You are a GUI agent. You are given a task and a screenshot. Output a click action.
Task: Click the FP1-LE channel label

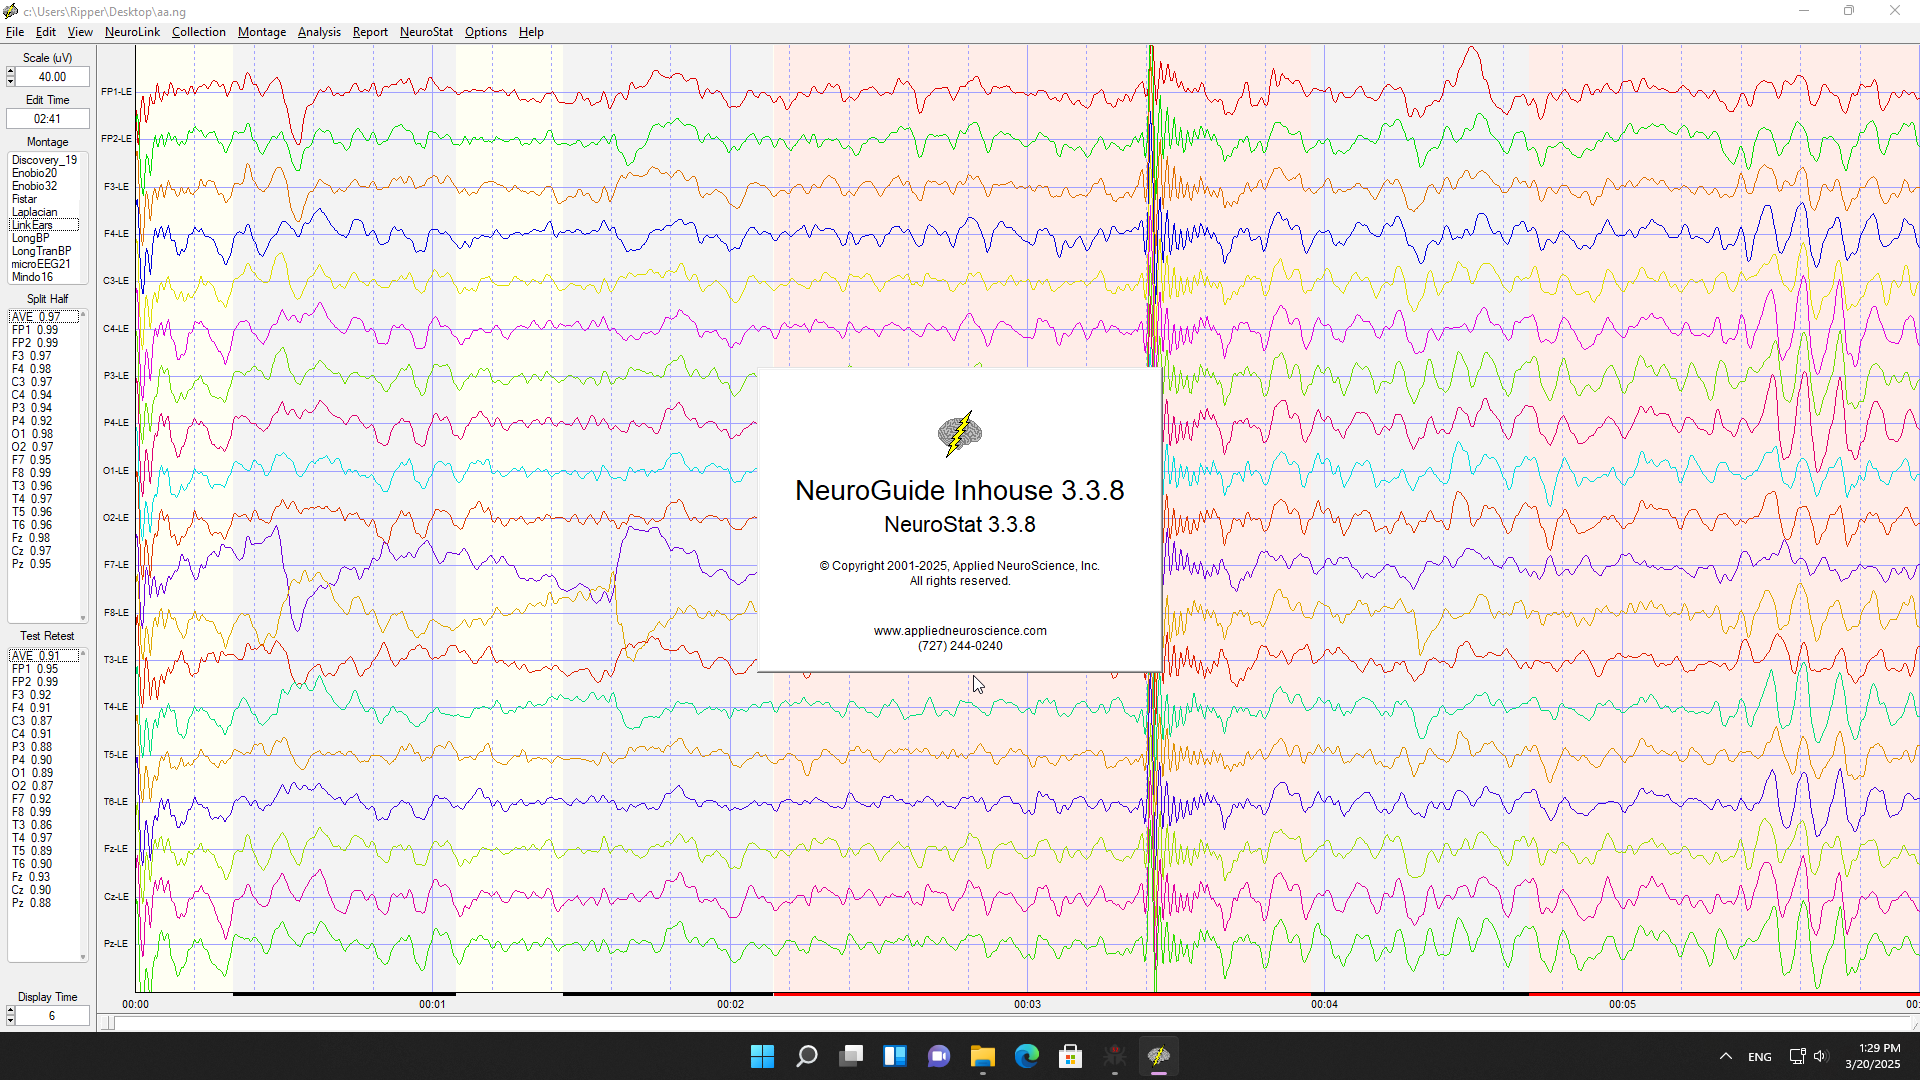pos(116,92)
